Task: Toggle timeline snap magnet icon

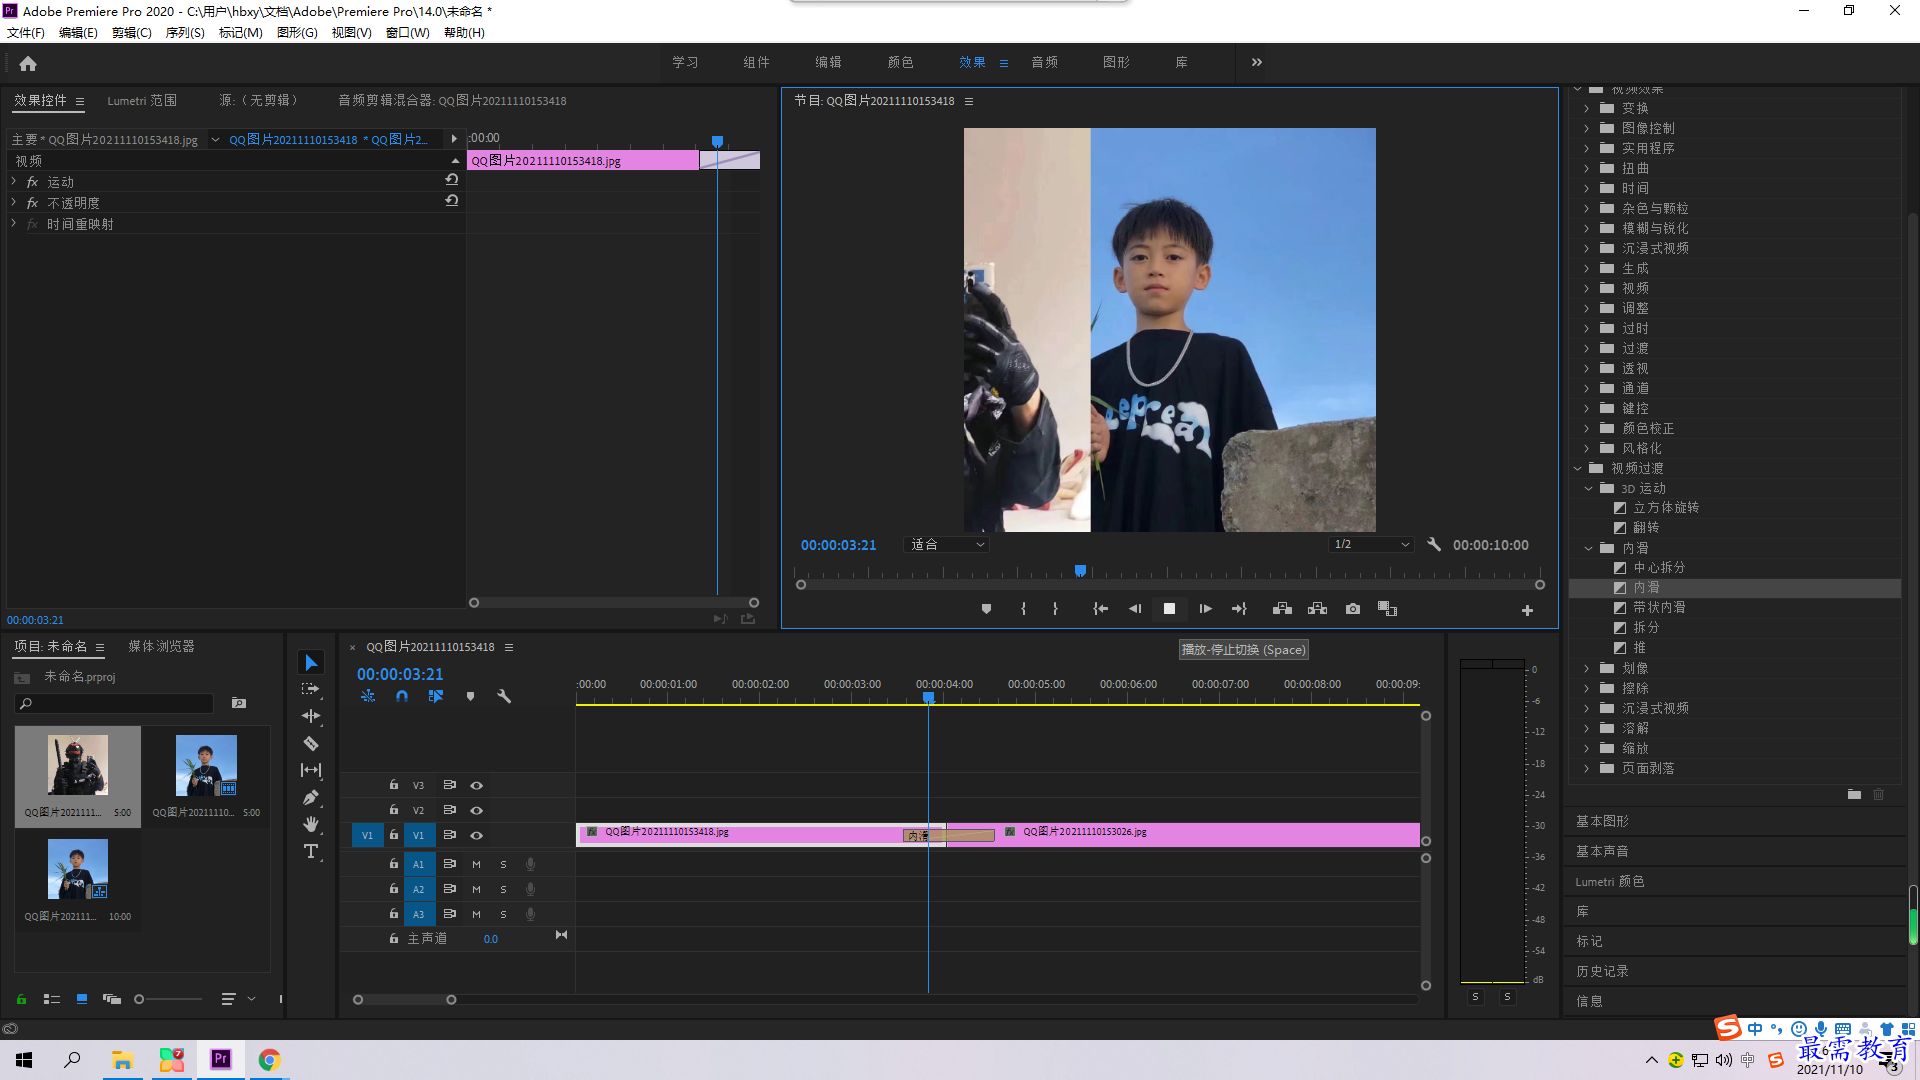Action: pyautogui.click(x=402, y=696)
